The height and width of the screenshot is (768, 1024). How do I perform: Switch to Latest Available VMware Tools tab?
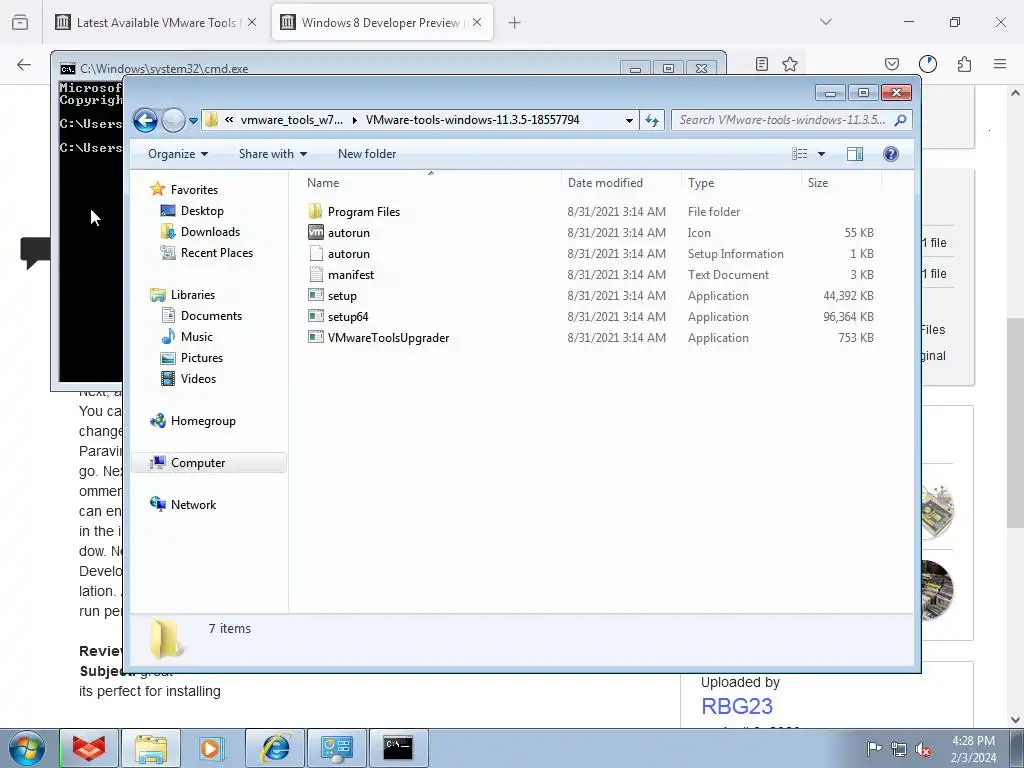pos(156,22)
